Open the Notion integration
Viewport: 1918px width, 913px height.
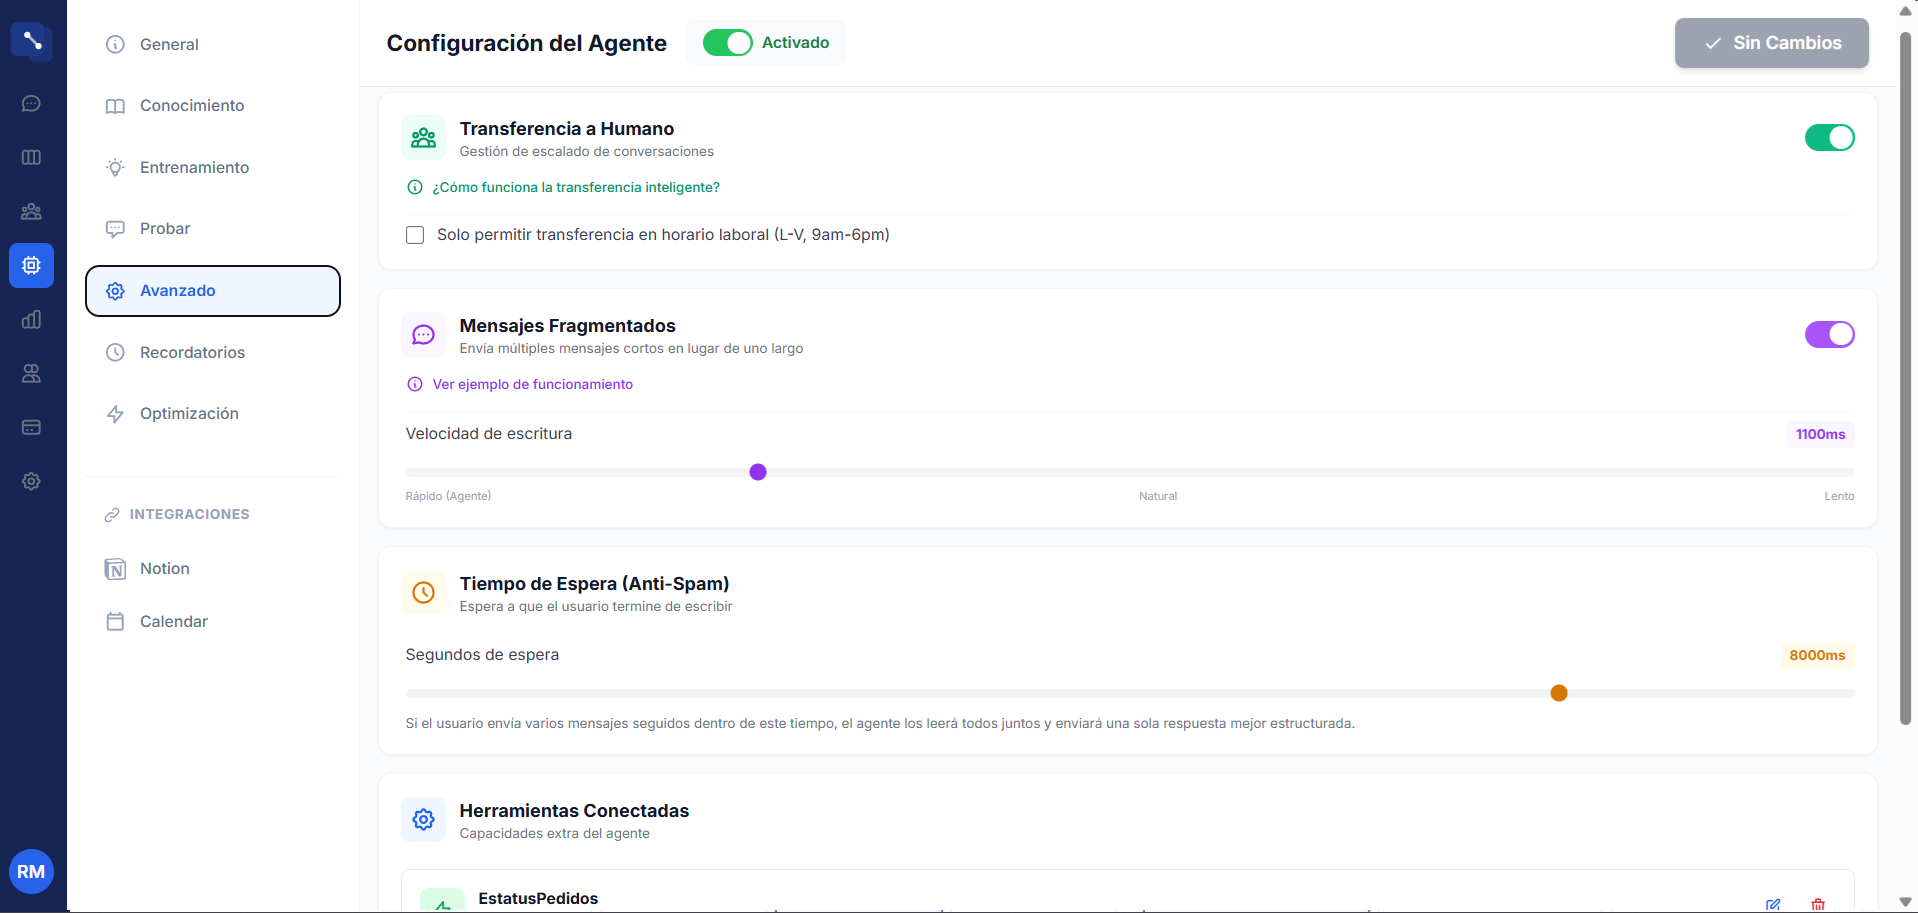(x=165, y=569)
